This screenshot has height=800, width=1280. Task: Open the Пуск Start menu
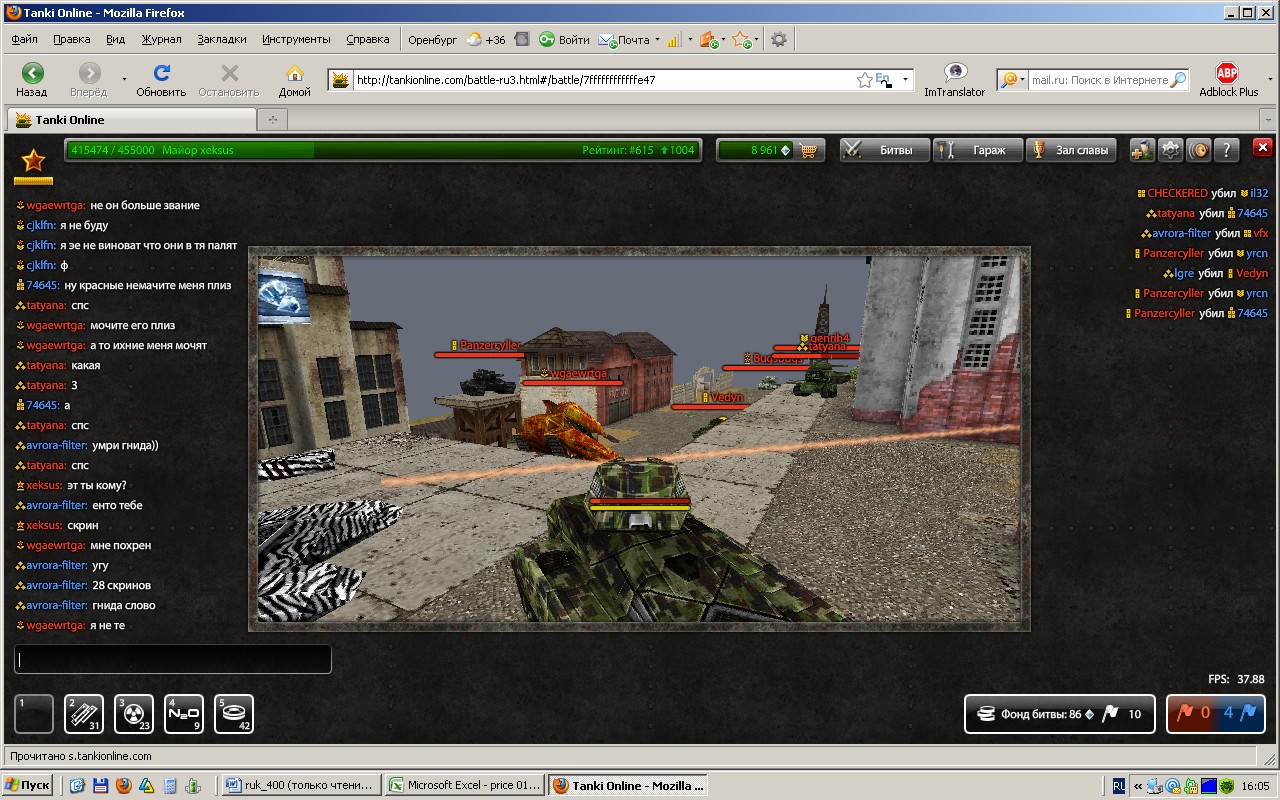coord(29,786)
